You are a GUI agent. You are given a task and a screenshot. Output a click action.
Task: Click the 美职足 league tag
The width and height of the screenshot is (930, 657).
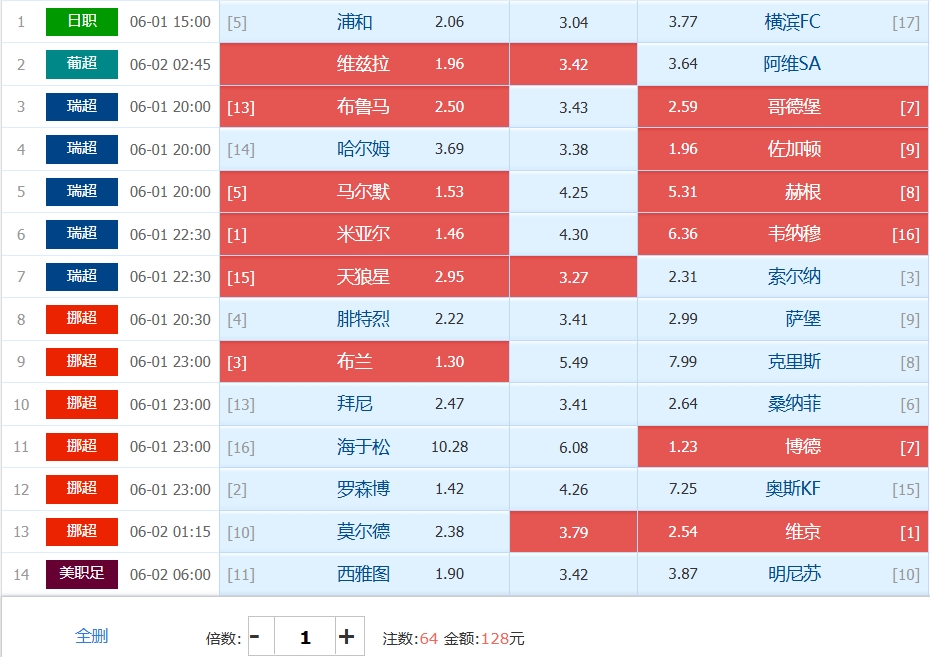tap(82, 574)
